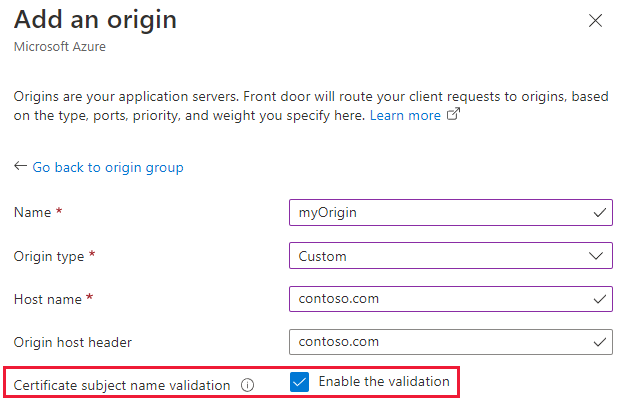Click the Name field containing myOrigin
This screenshot has height=413, width=625.
pos(440,213)
